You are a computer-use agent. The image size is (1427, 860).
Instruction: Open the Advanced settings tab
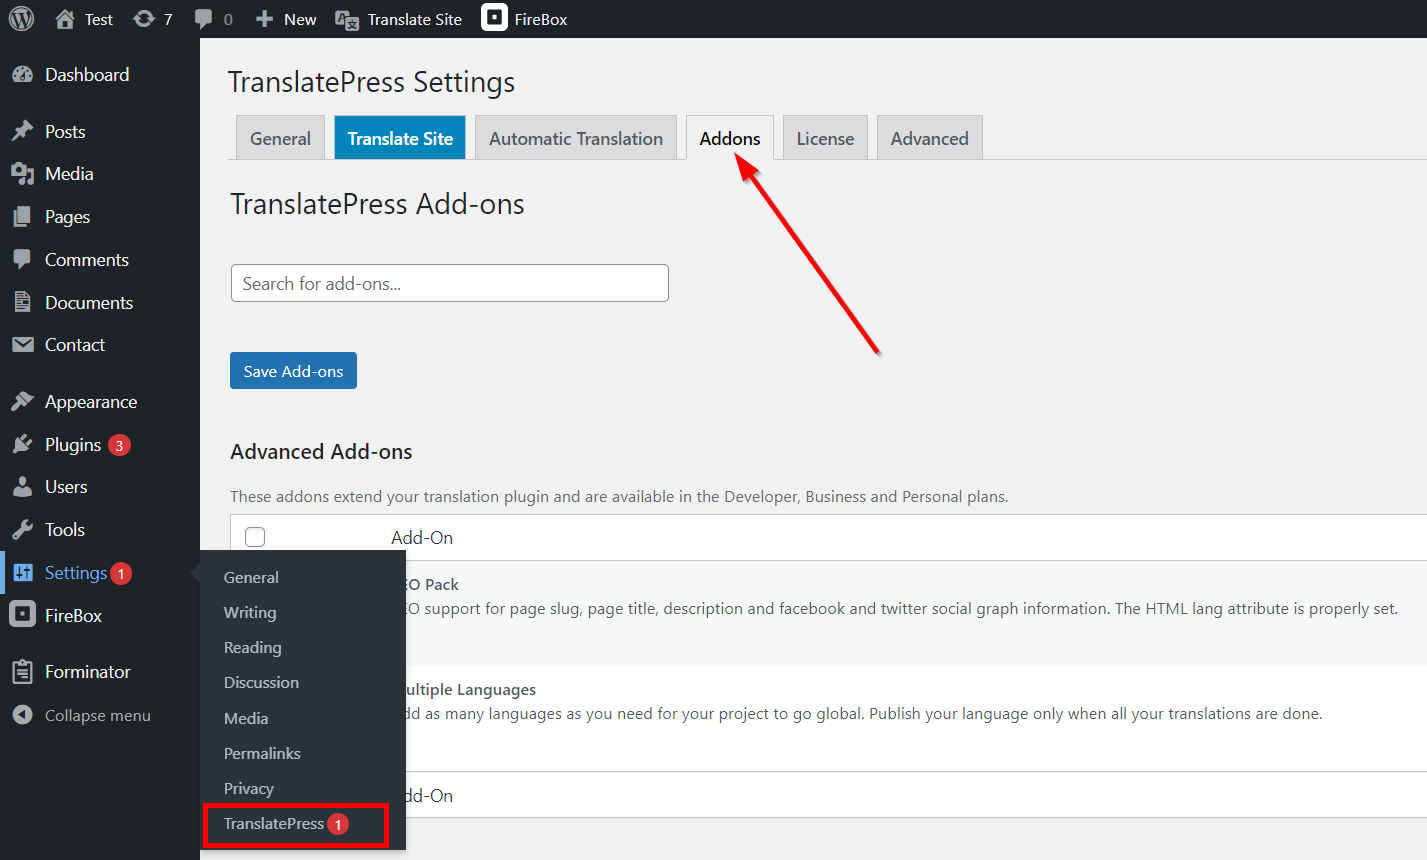pos(929,139)
